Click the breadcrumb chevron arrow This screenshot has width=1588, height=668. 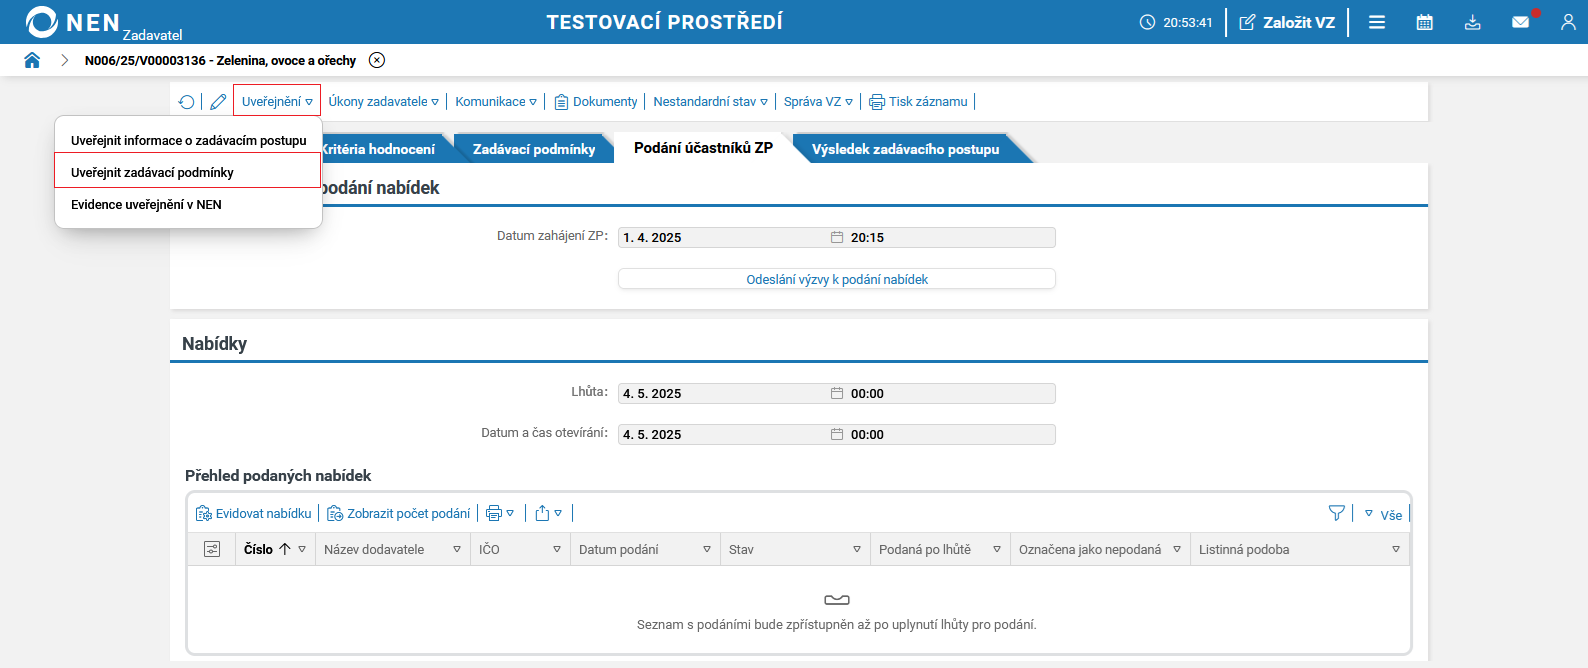tap(65, 60)
